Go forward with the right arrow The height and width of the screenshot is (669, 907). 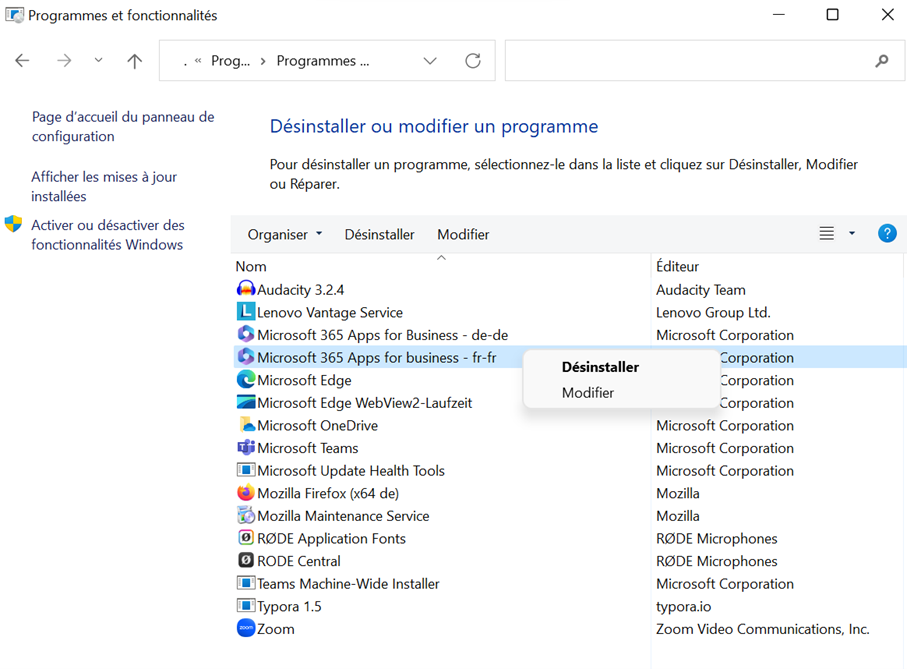coord(64,60)
